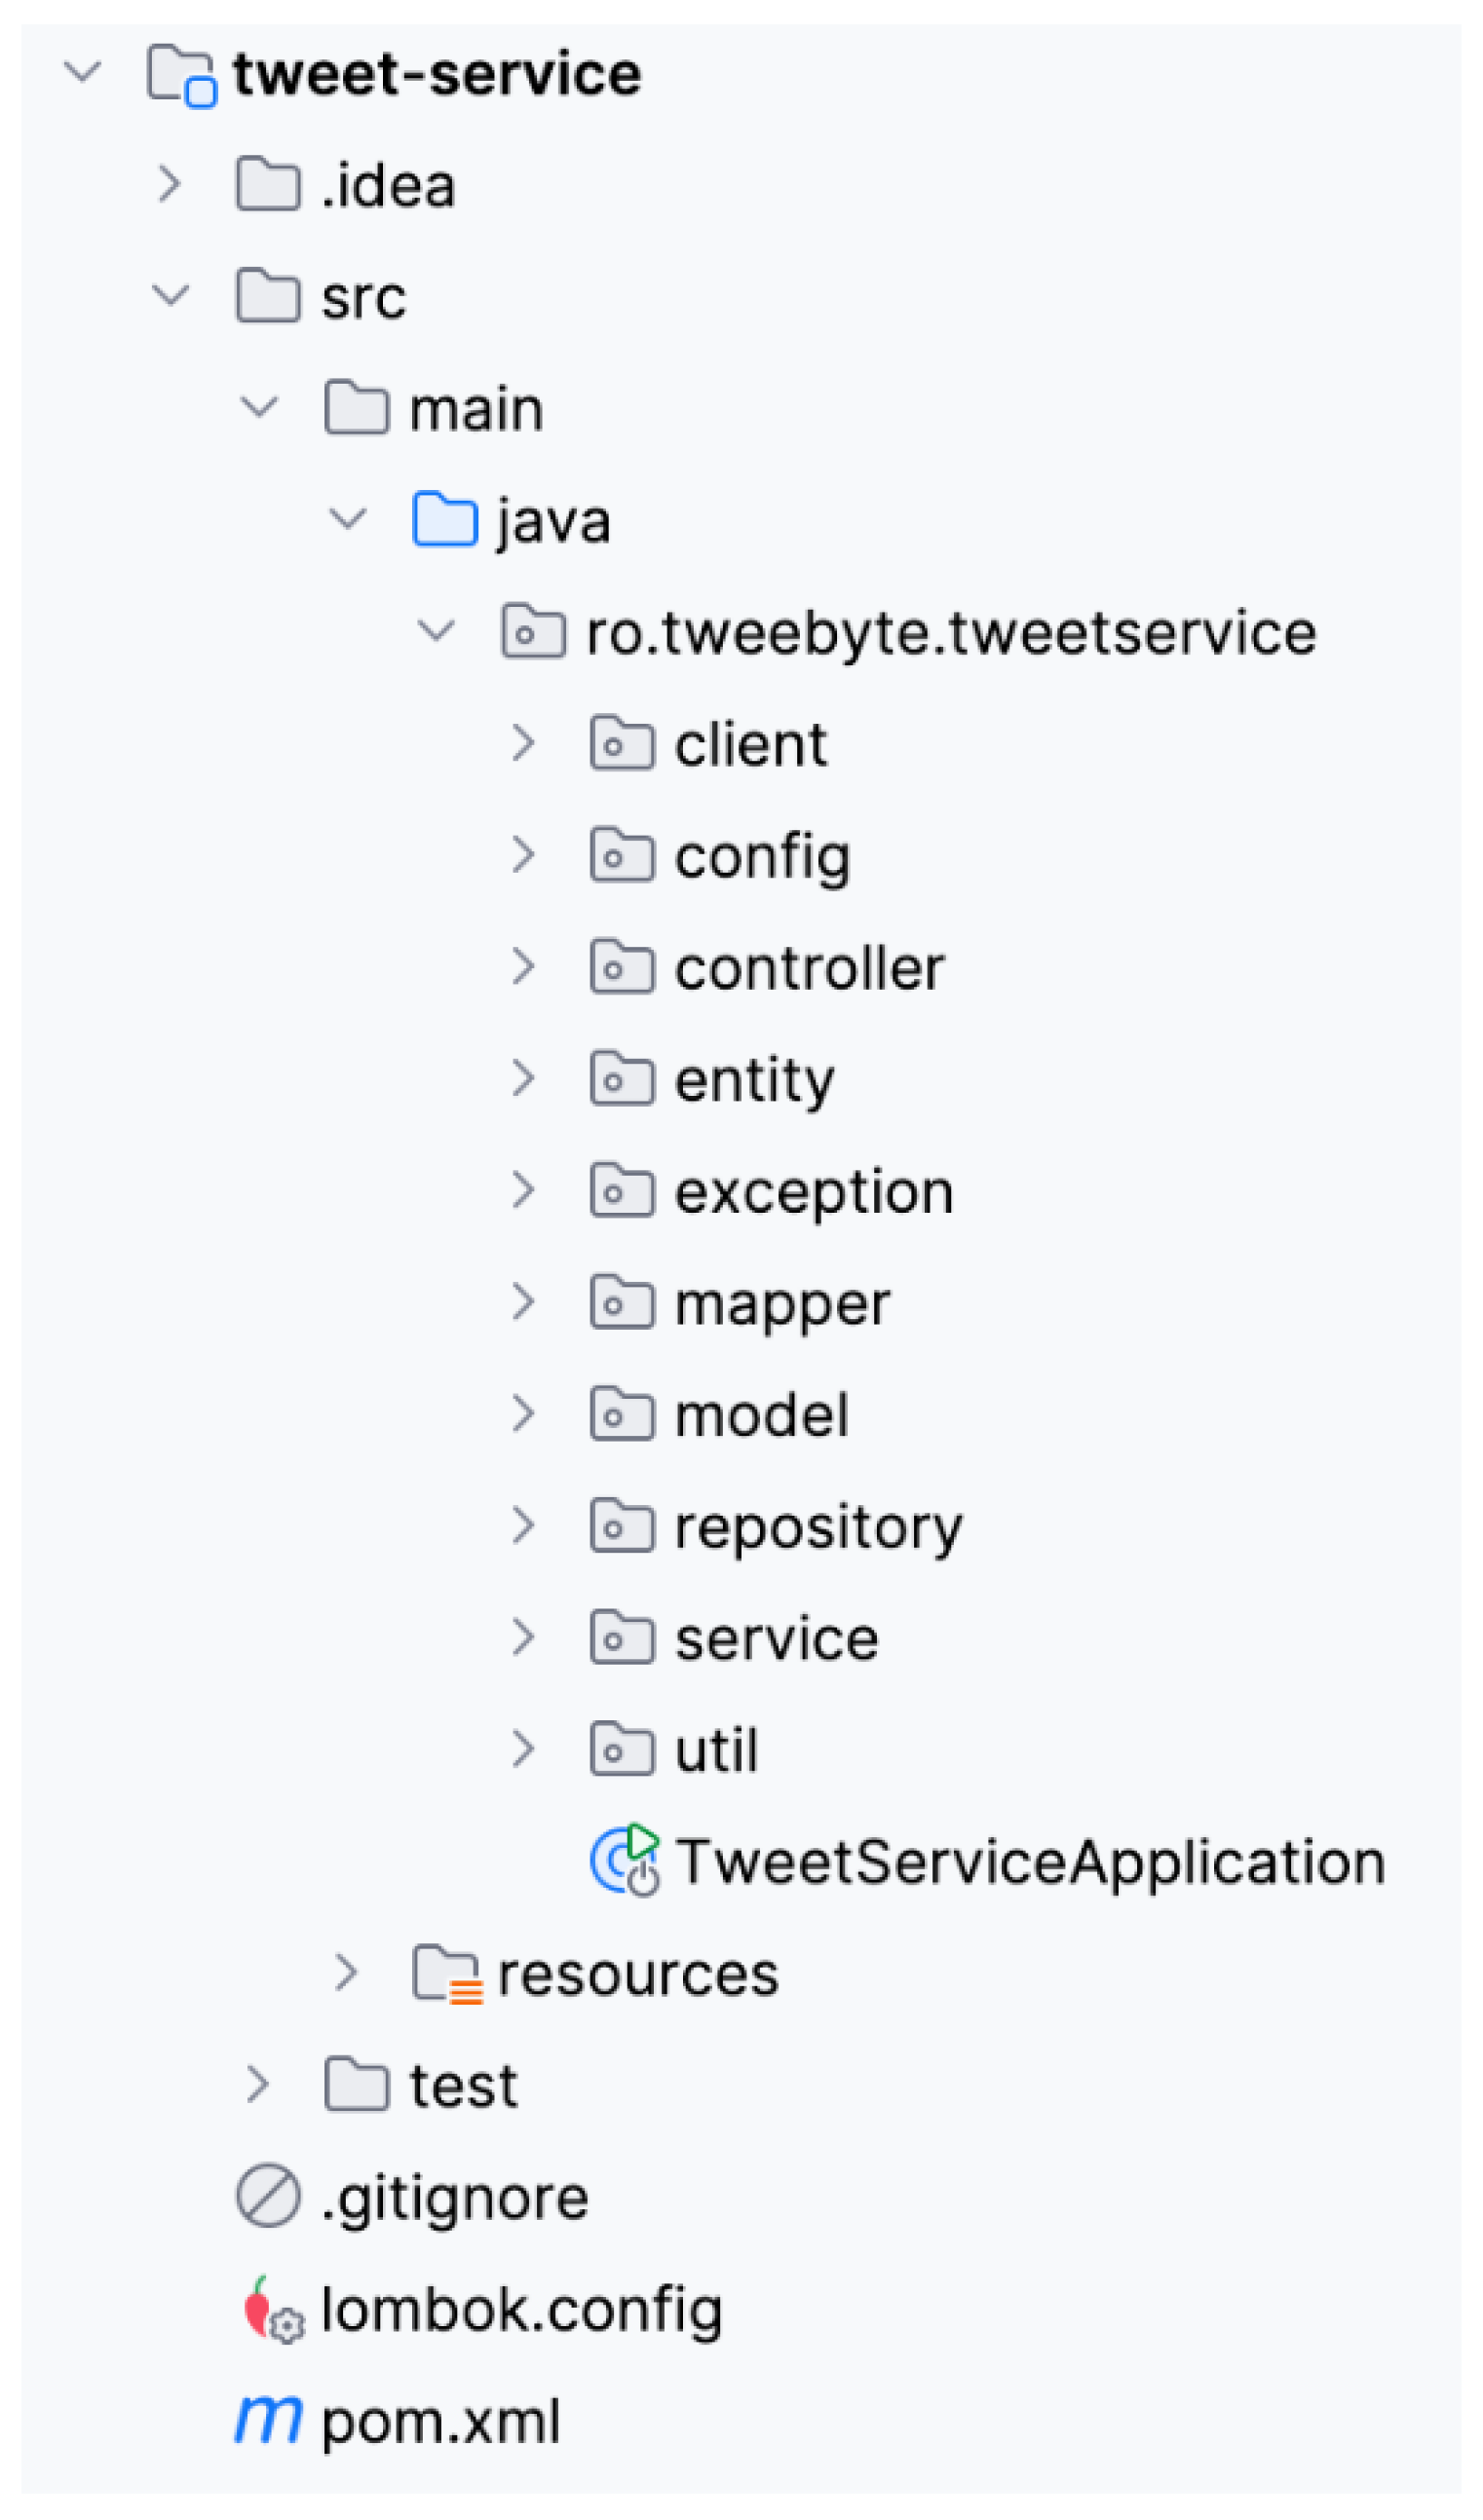The width and height of the screenshot is (1483, 2520).
Task: Click the Maven icon beside pom.xml
Action: click(x=268, y=2421)
